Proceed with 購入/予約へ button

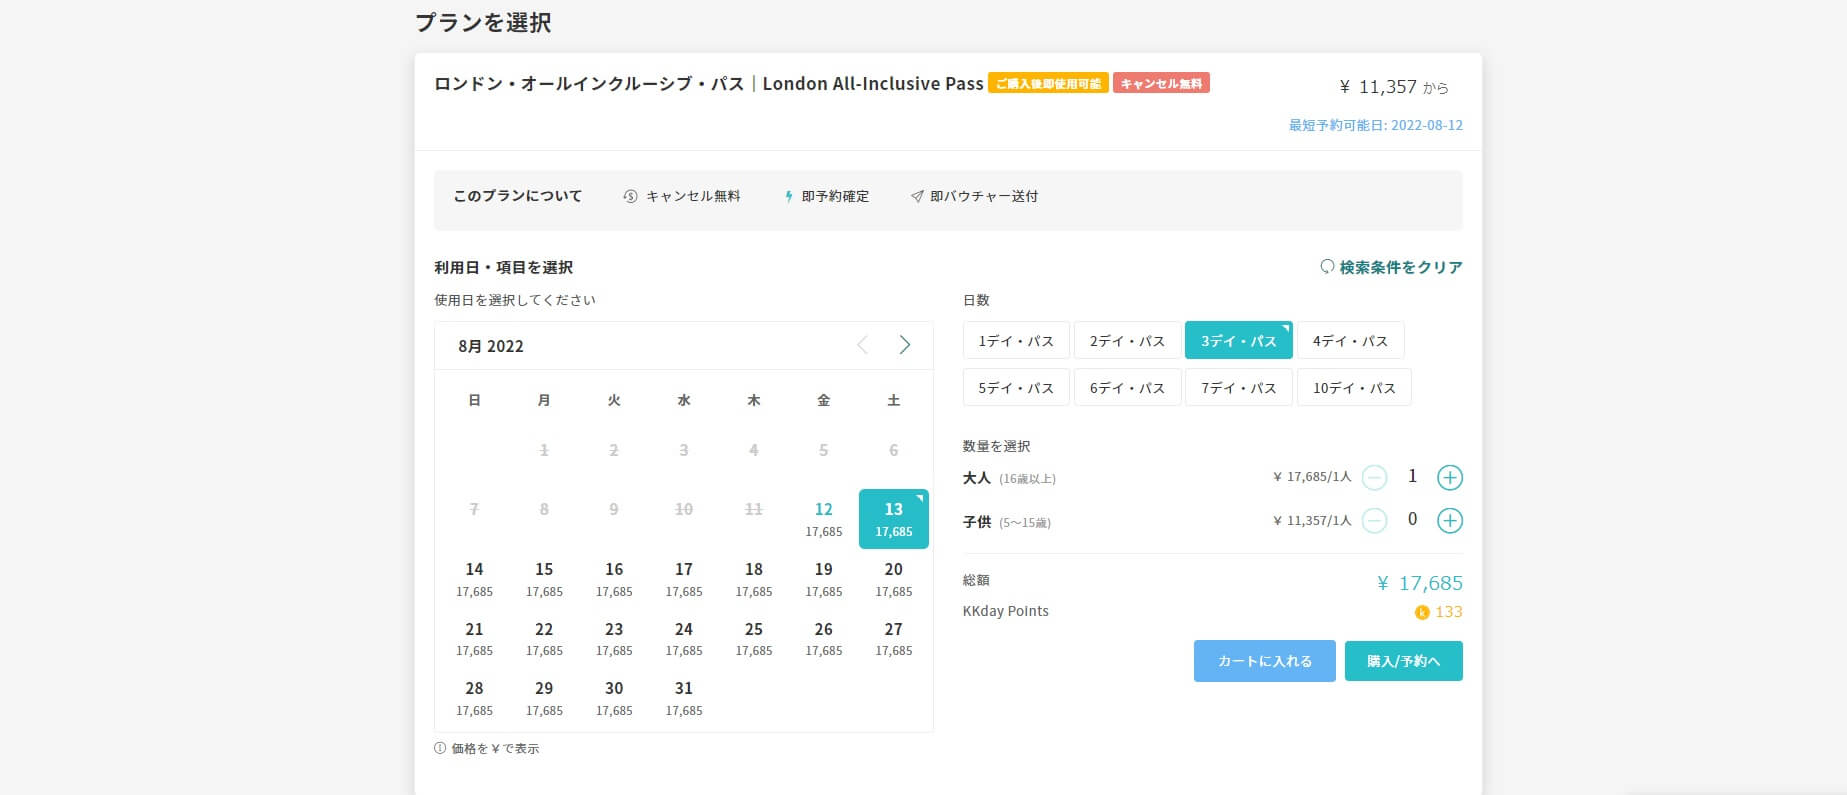[x=1403, y=661]
